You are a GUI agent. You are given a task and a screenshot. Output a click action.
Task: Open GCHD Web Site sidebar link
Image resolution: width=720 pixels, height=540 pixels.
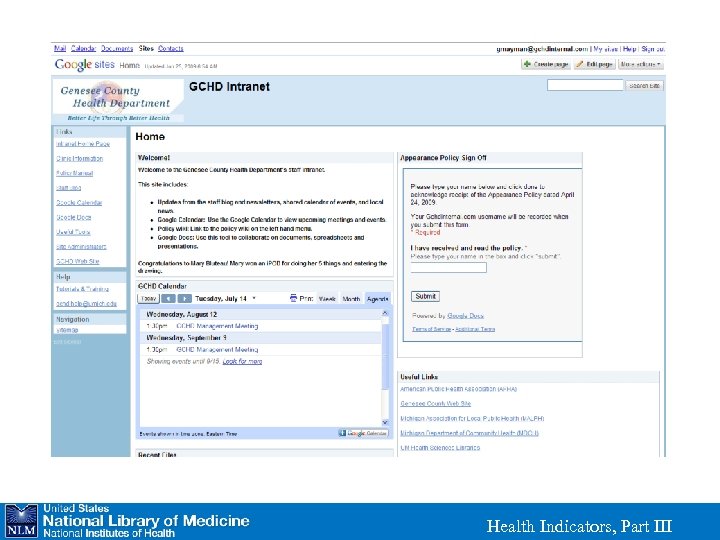pyautogui.click(x=78, y=261)
